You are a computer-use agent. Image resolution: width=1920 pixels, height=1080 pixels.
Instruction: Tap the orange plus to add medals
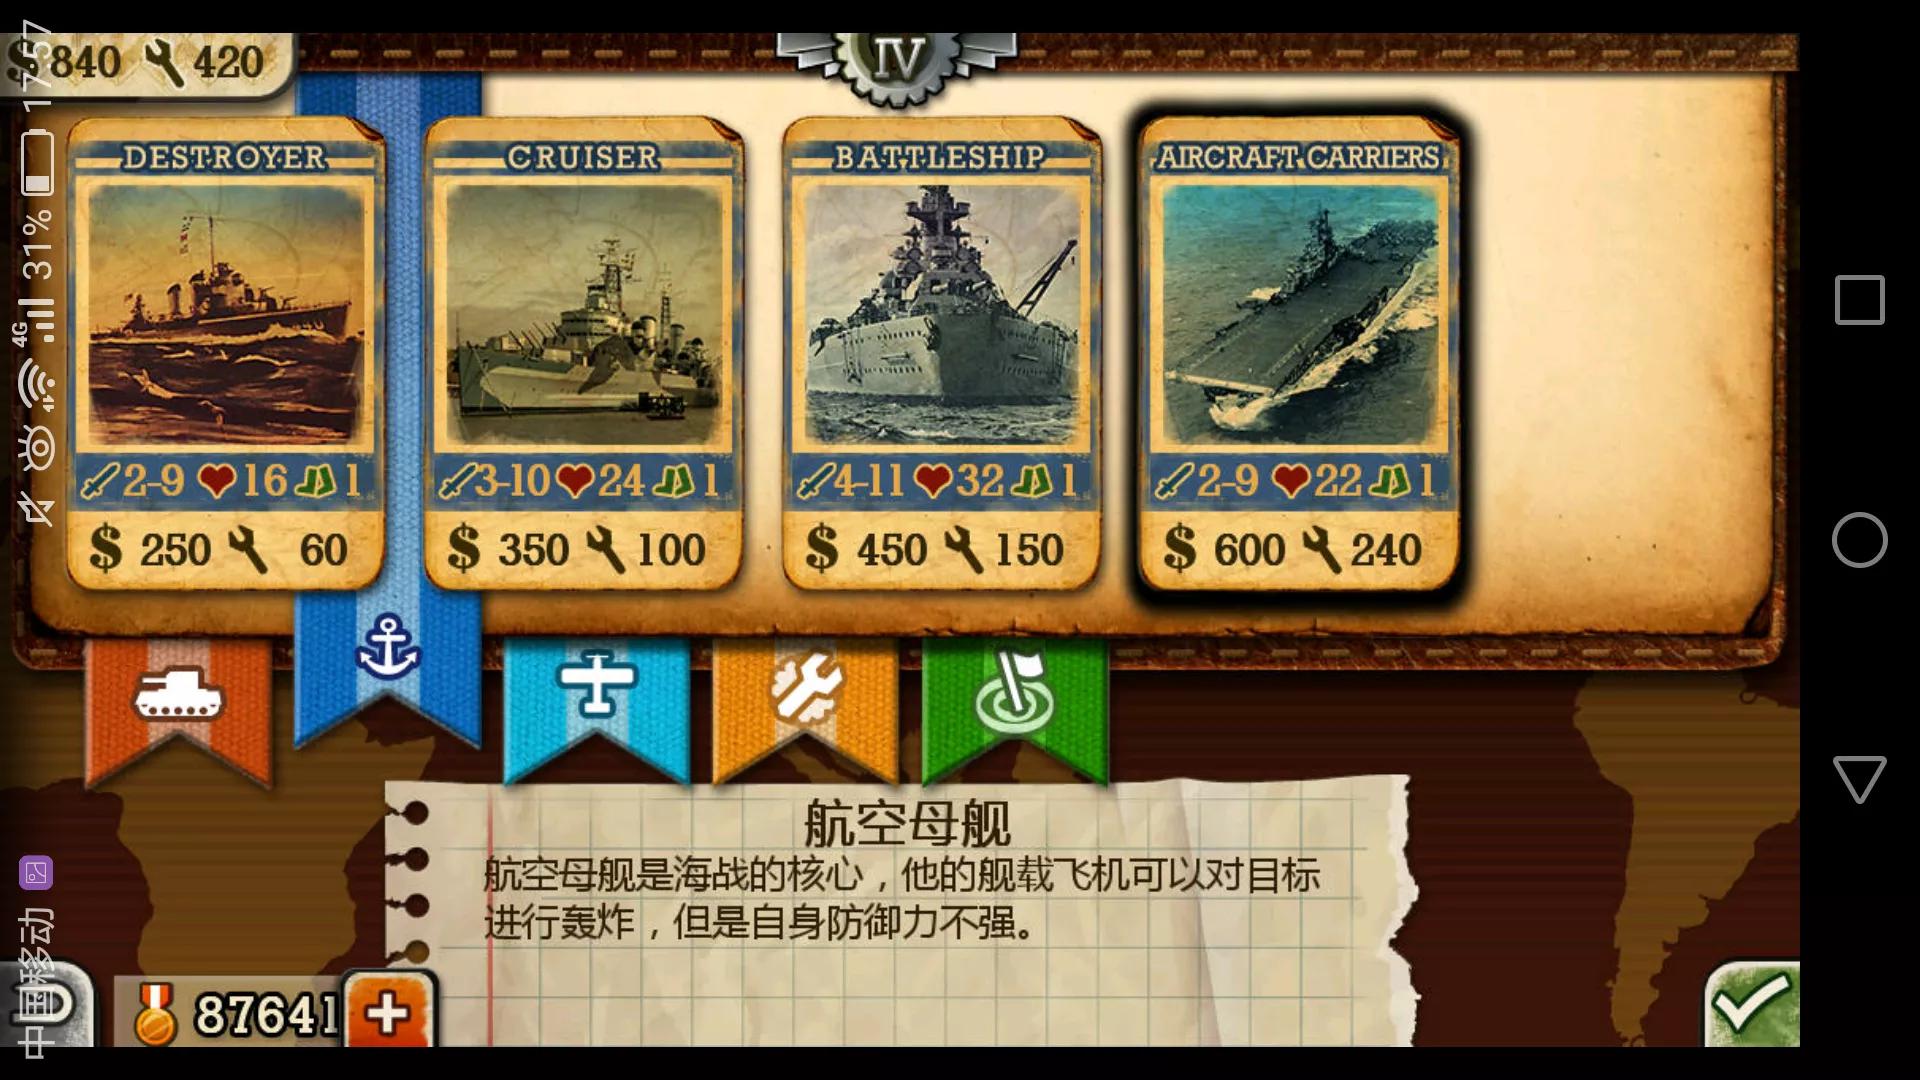(x=388, y=1012)
